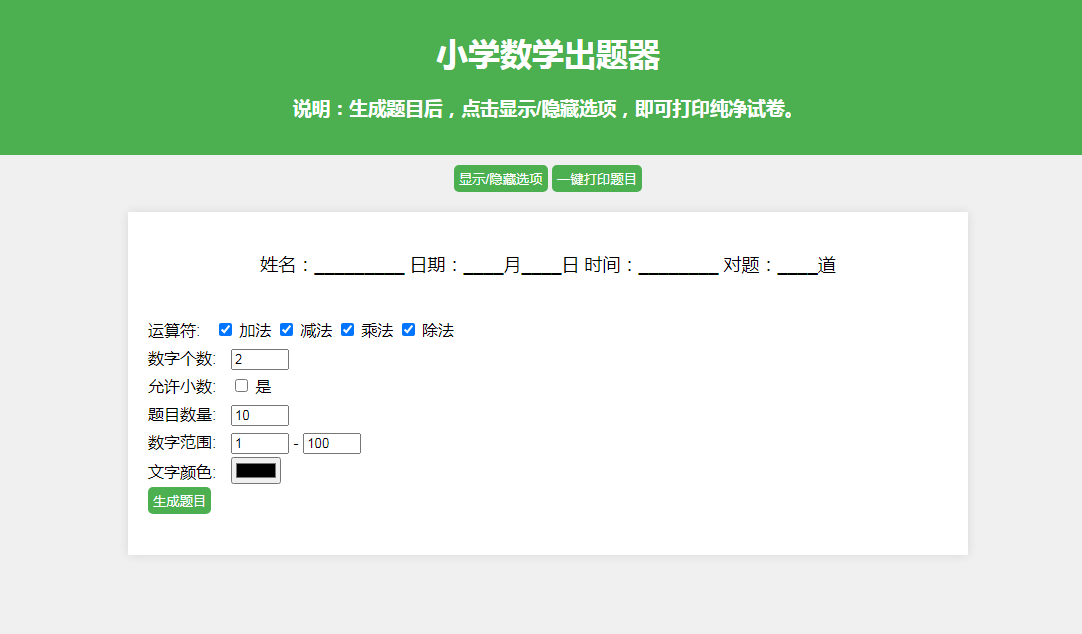Screen dimensions: 1082x634
Task: Click the blank after 对题
Action: (797, 266)
